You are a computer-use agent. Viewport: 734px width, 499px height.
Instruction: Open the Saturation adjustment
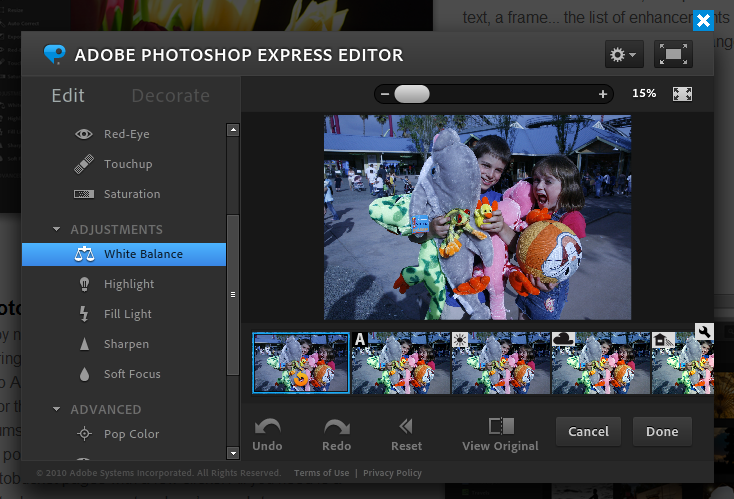131,194
